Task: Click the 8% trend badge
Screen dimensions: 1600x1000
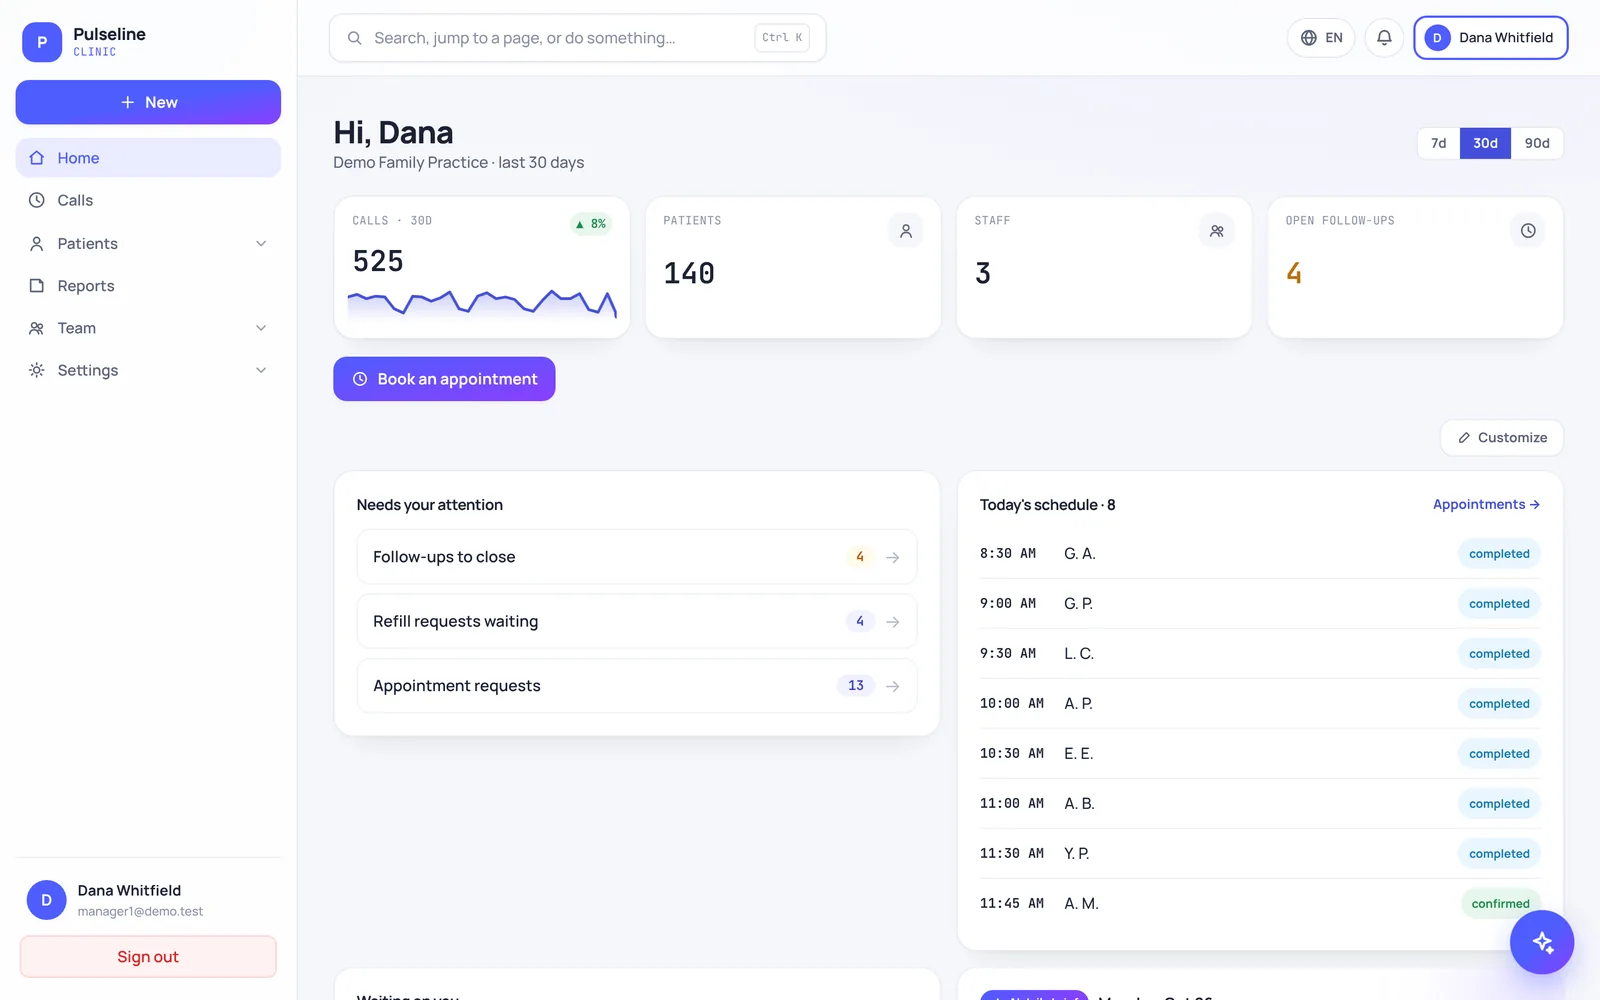Action: click(591, 224)
